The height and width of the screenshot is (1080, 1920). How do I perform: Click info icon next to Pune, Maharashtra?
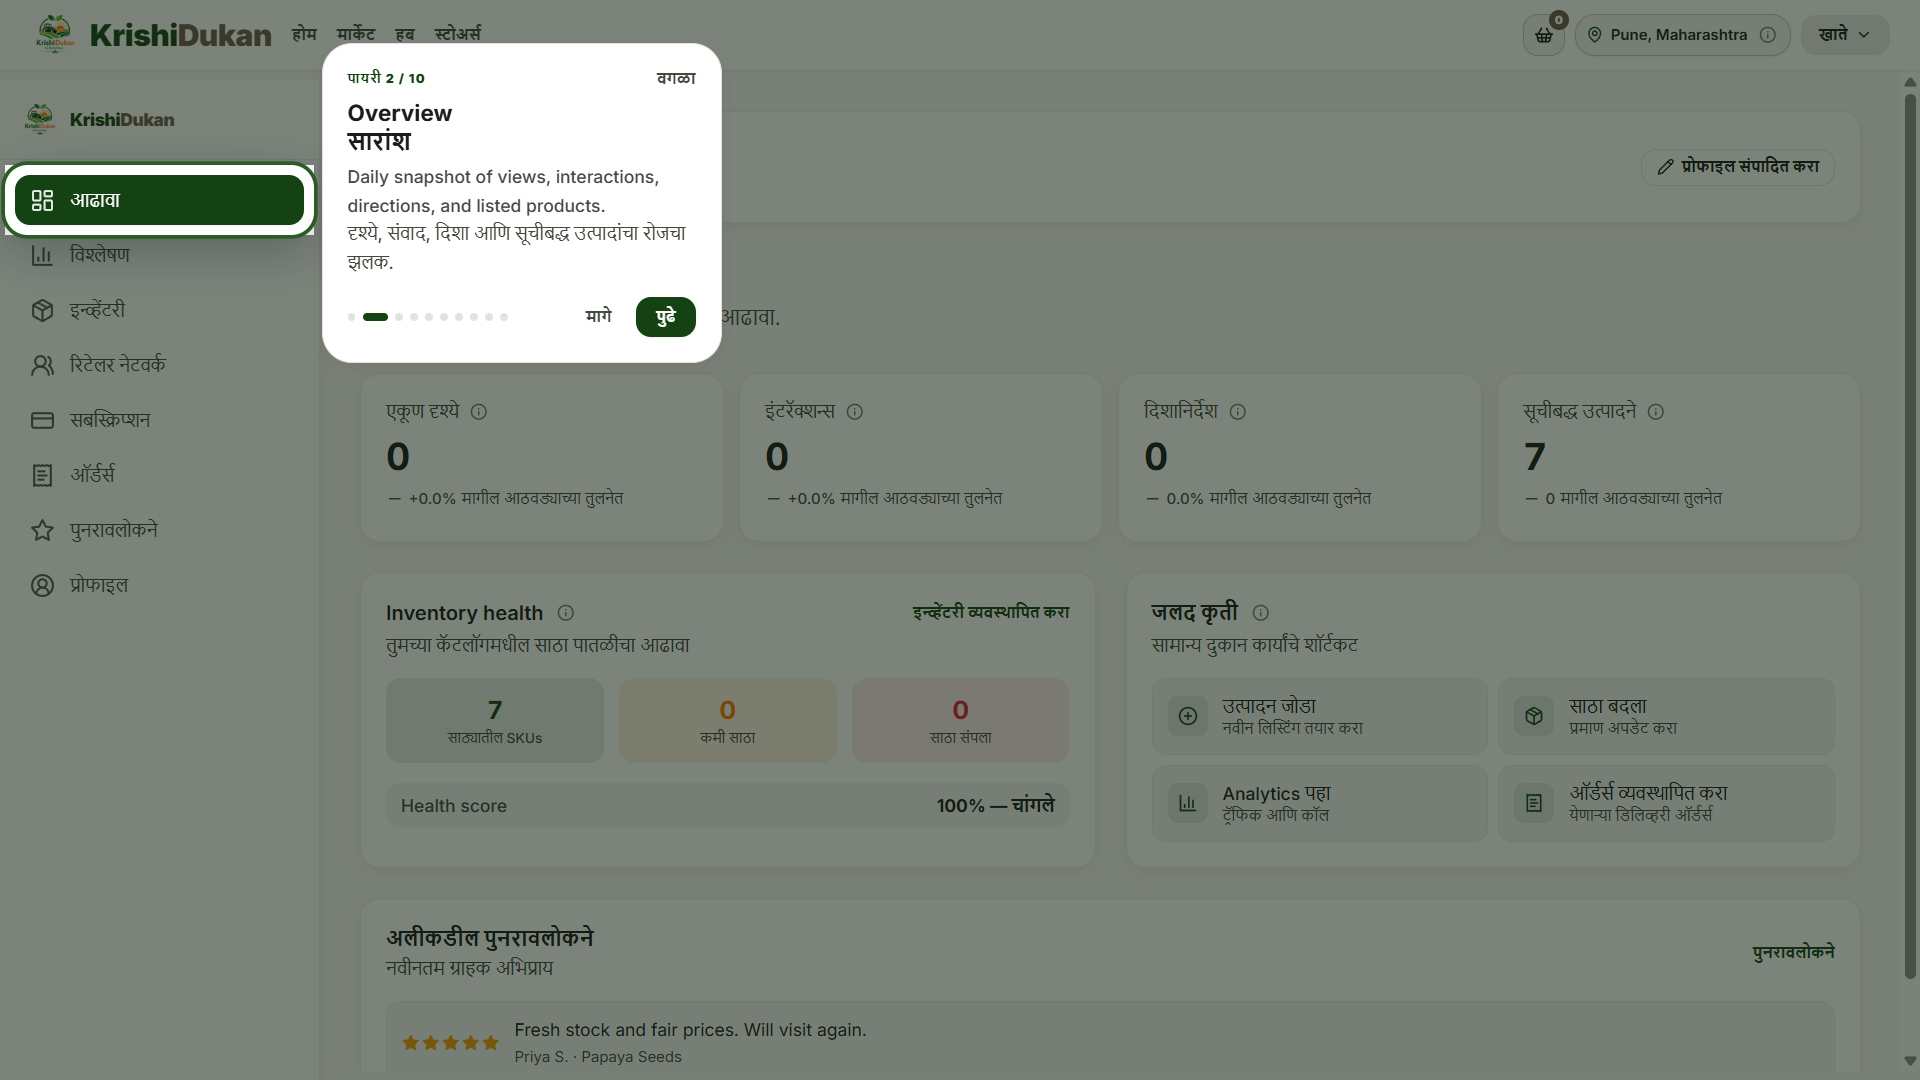tap(1768, 35)
